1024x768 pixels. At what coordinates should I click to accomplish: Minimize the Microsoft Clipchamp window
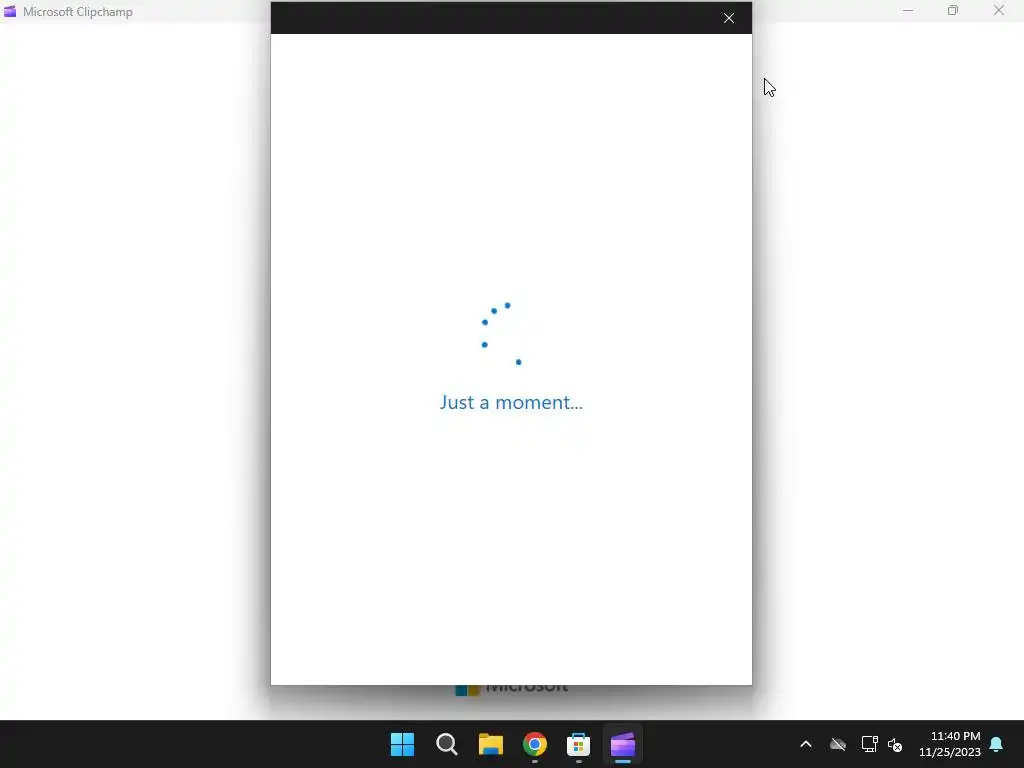pyautogui.click(x=908, y=11)
